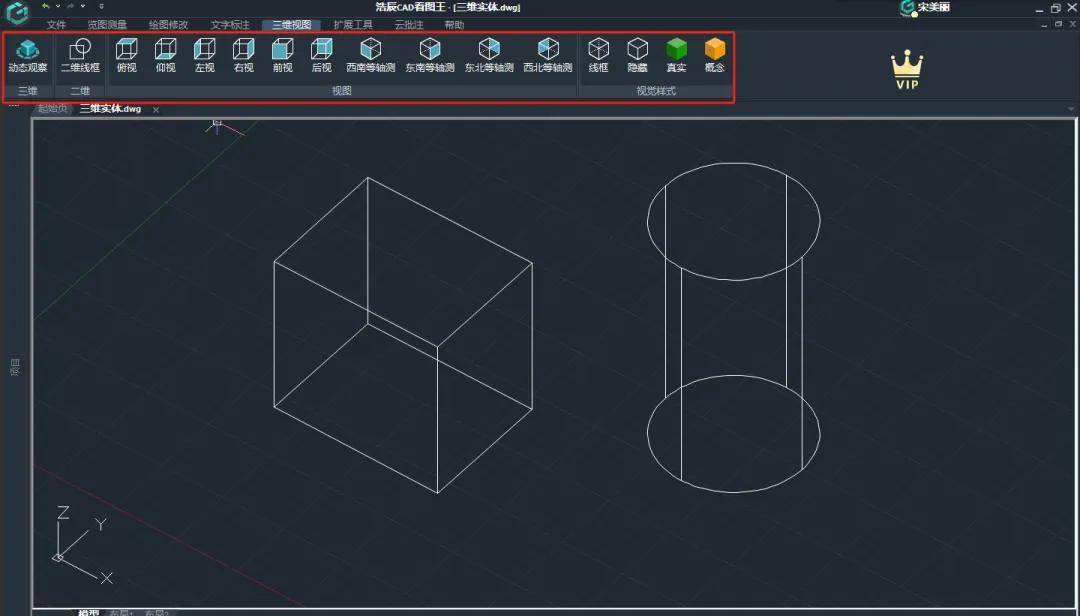Click the XYZ coordinate axis icon
The width and height of the screenshot is (1080, 616).
[x=81, y=544]
